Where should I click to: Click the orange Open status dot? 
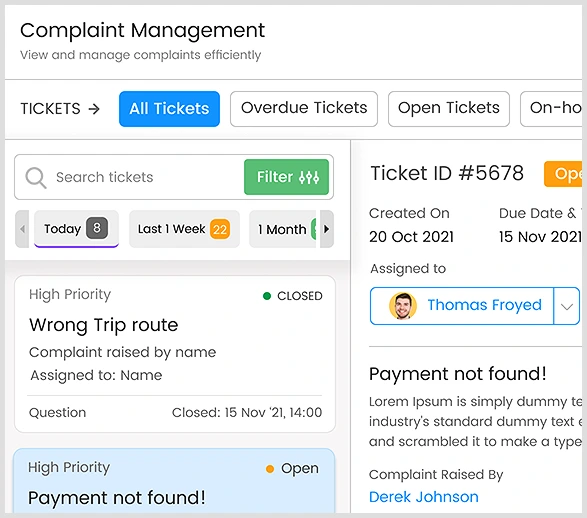tap(270, 469)
